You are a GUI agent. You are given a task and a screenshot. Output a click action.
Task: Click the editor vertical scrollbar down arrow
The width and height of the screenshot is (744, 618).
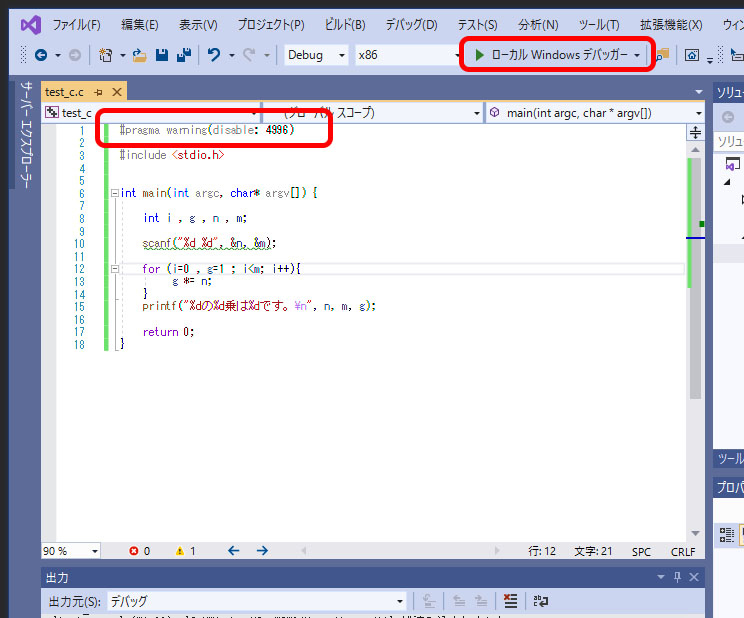[x=695, y=534]
